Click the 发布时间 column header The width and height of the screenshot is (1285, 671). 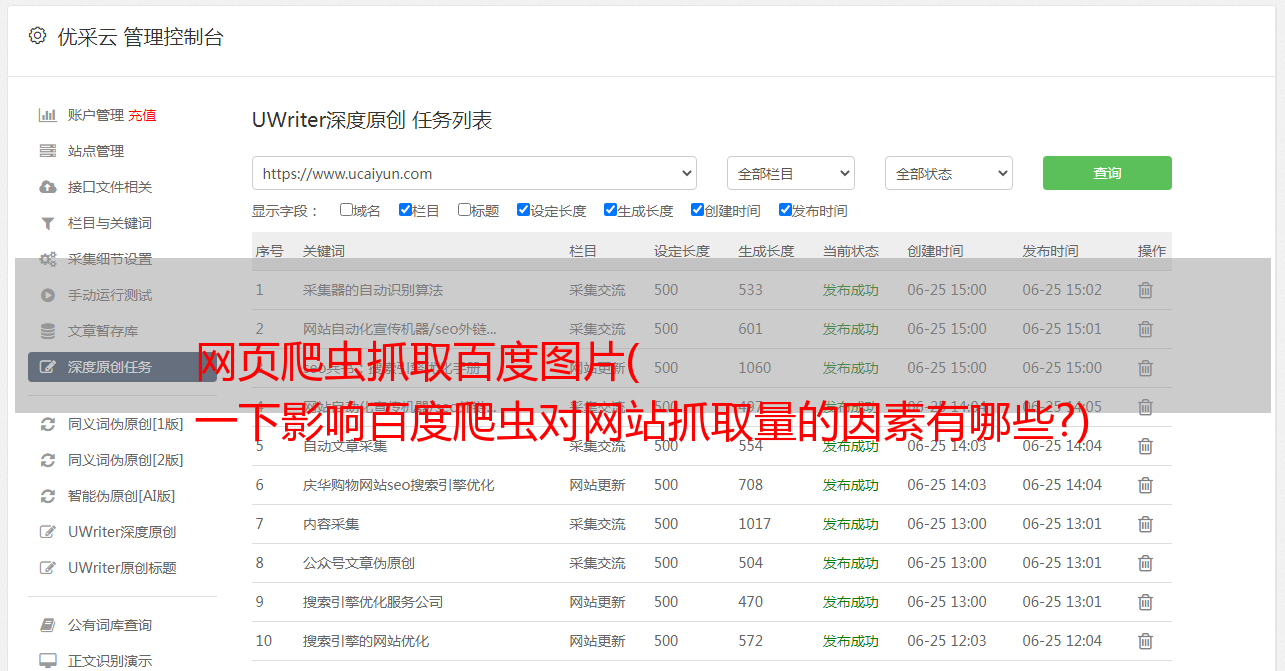pos(1050,251)
